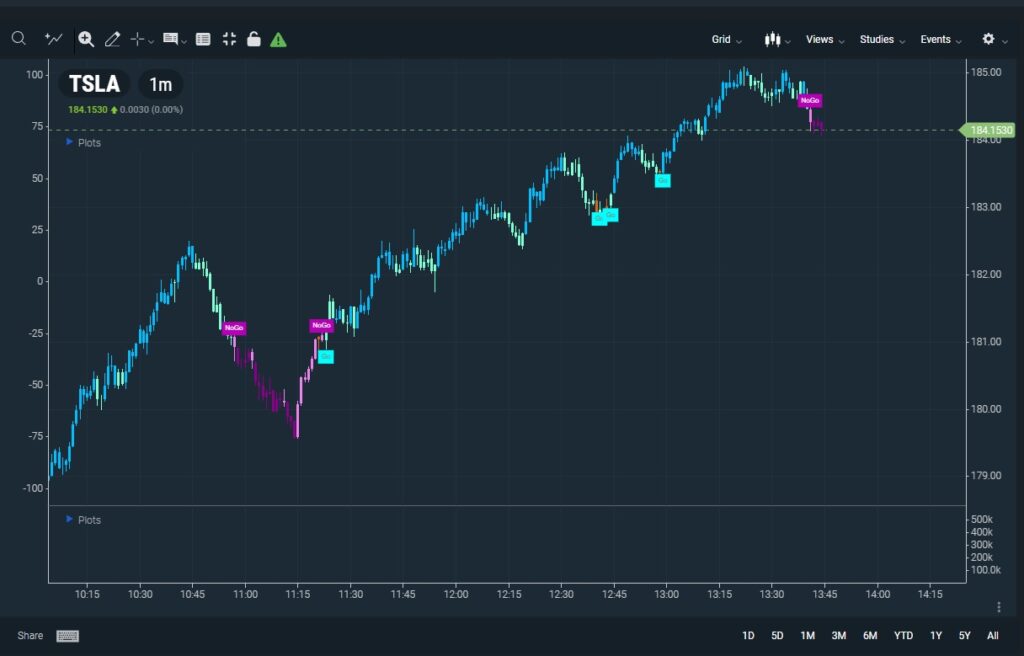The height and width of the screenshot is (656, 1024).
Task: Expand the Views dropdown
Action: 820,39
